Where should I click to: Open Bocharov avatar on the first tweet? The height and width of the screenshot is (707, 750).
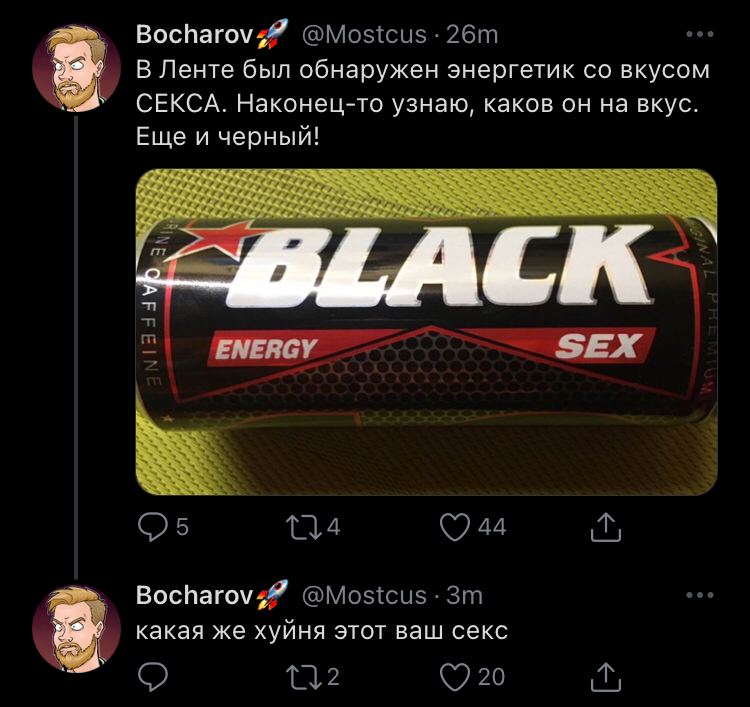(x=77, y=68)
